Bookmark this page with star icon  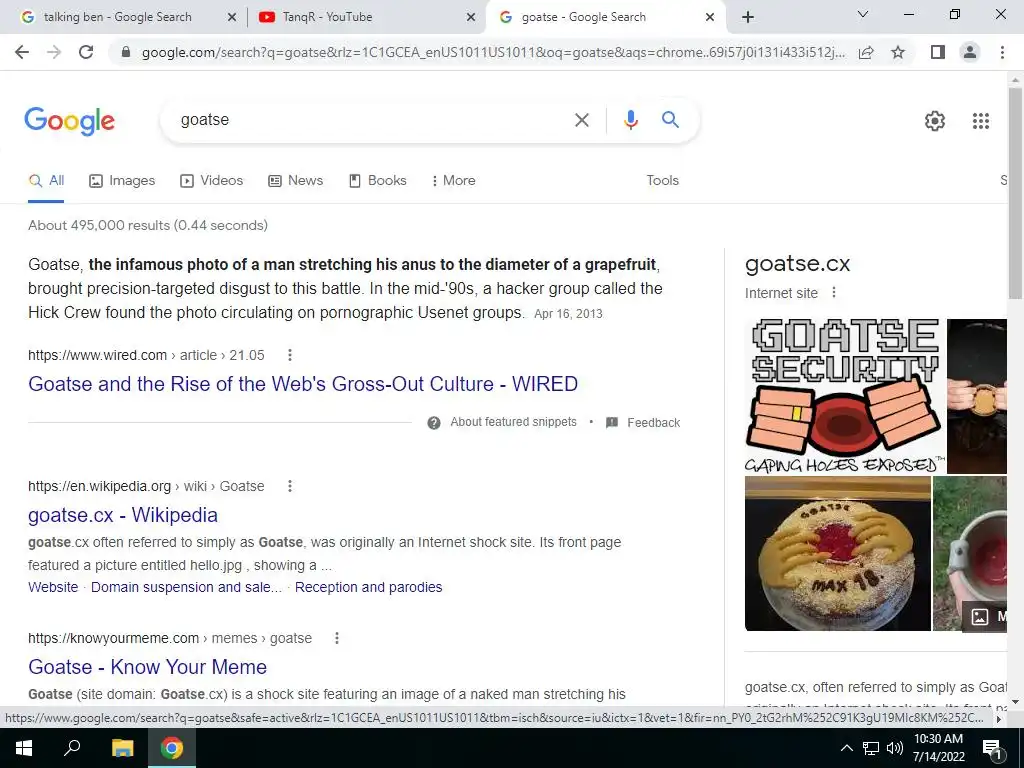click(898, 52)
